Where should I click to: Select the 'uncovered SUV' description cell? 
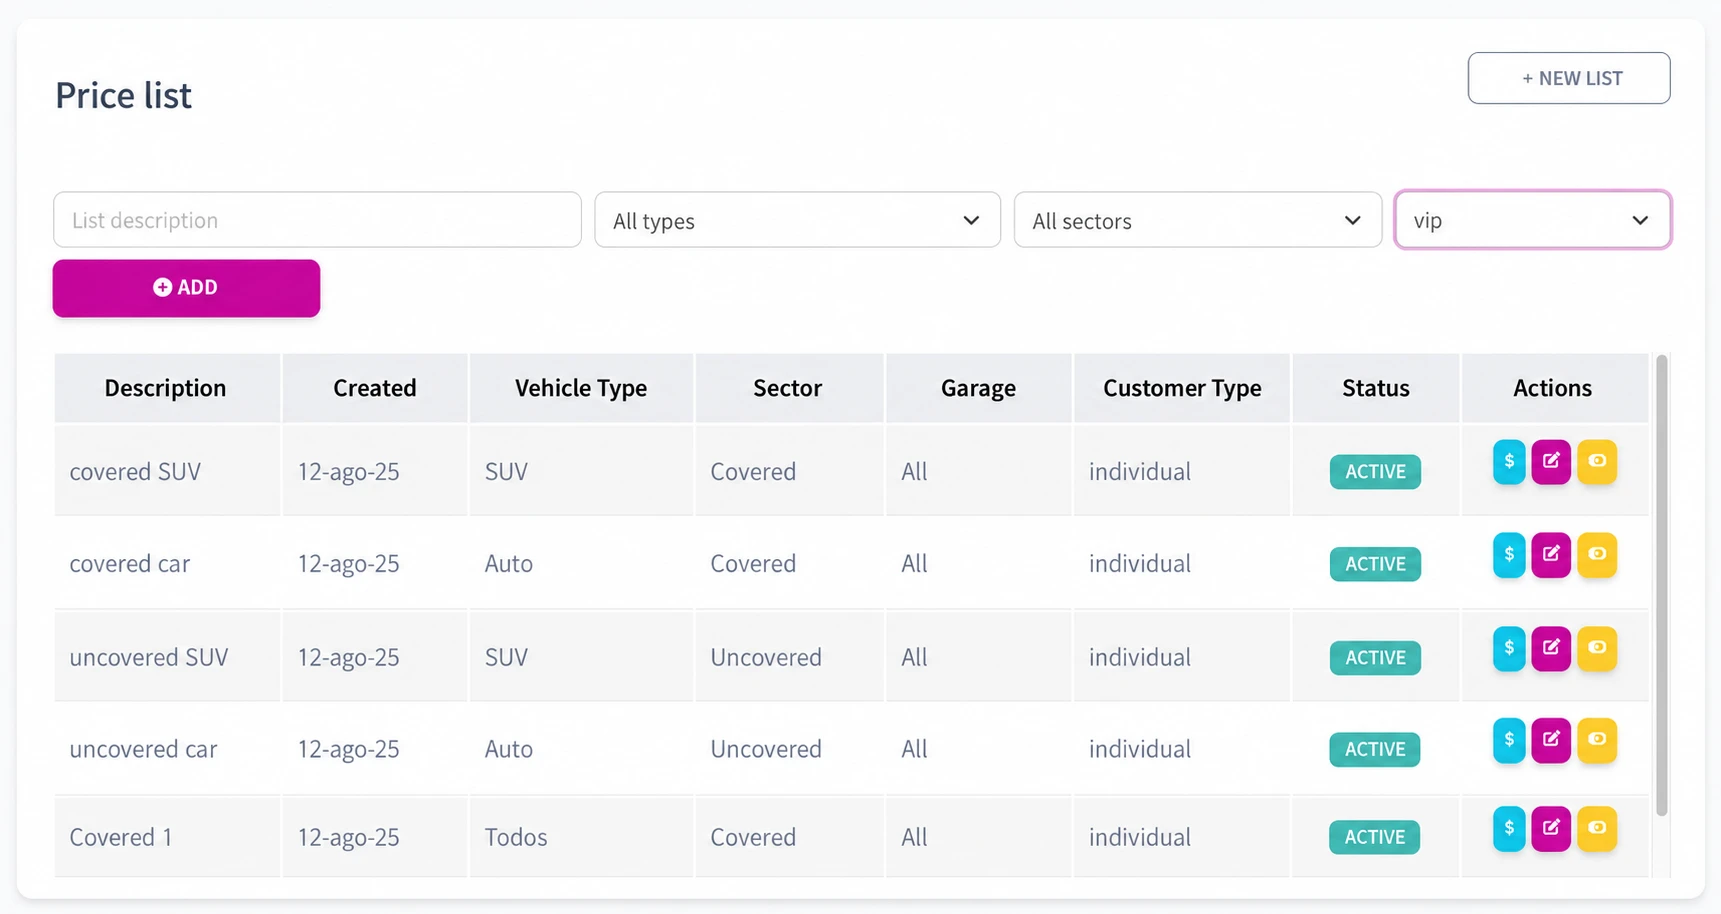click(167, 657)
